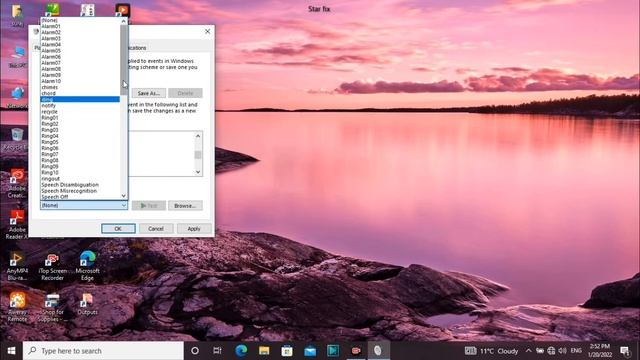The image size is (640, 360).
Task: Open the Recycle Bin desktop icon
Action: pos(17,139)
